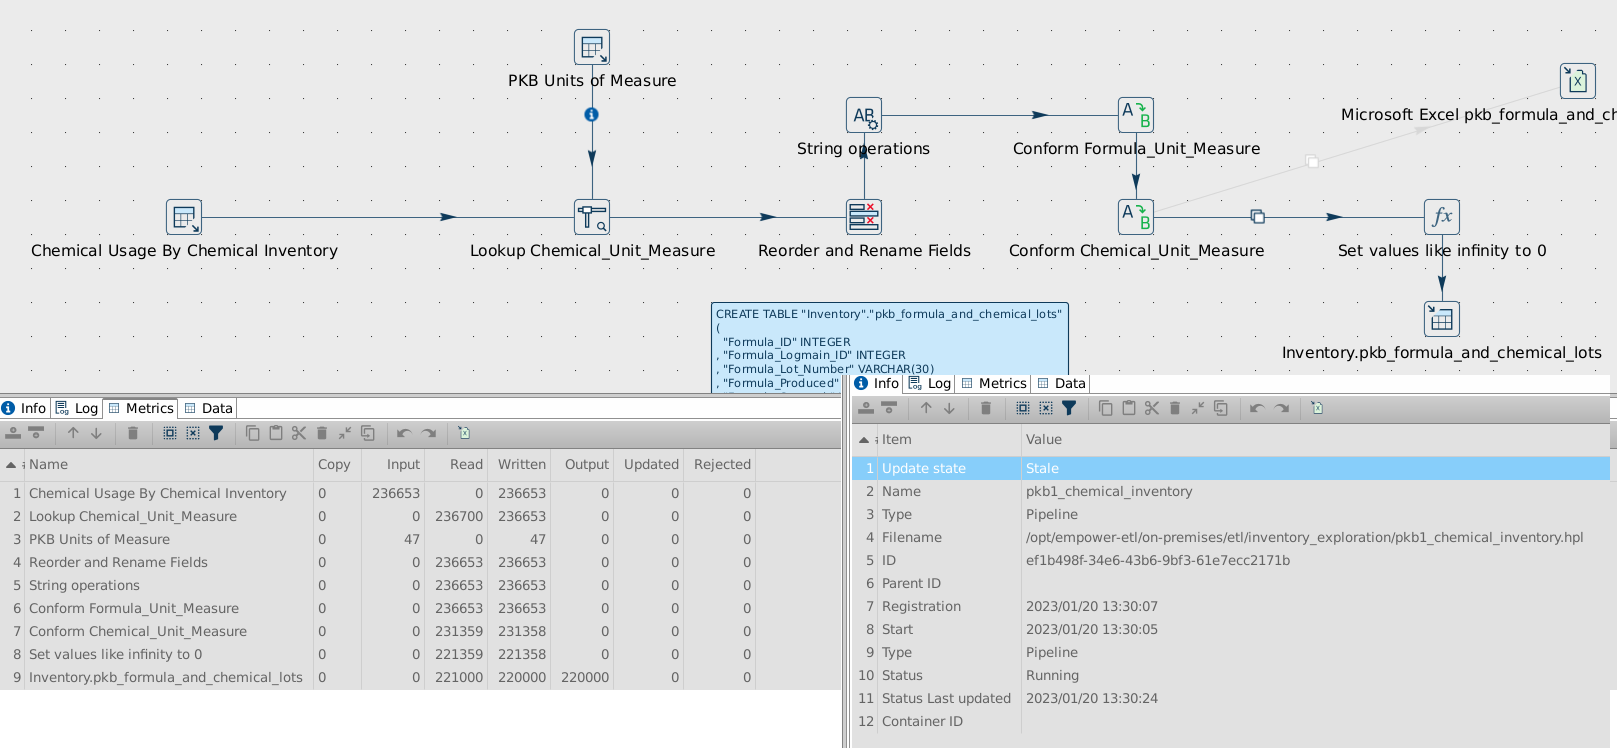Click the move-down arrow above the Item/Value table
Image resolution: width=1617 pixels, height=748 pixels.
pyautogui.click(x=949, y=408)
